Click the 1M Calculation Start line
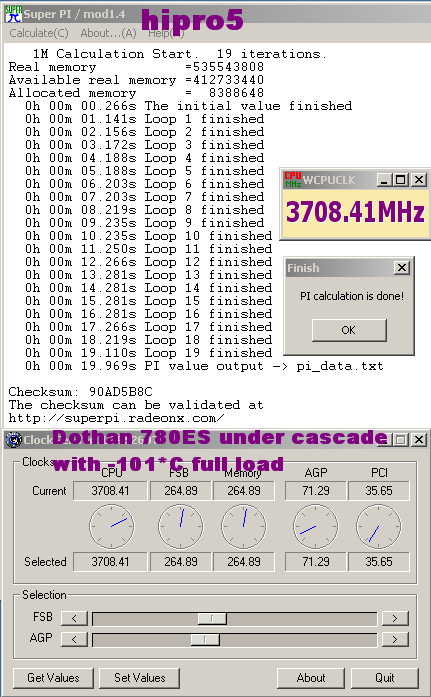This screenshot has width=431, height=697. click(x=180, y=54)
